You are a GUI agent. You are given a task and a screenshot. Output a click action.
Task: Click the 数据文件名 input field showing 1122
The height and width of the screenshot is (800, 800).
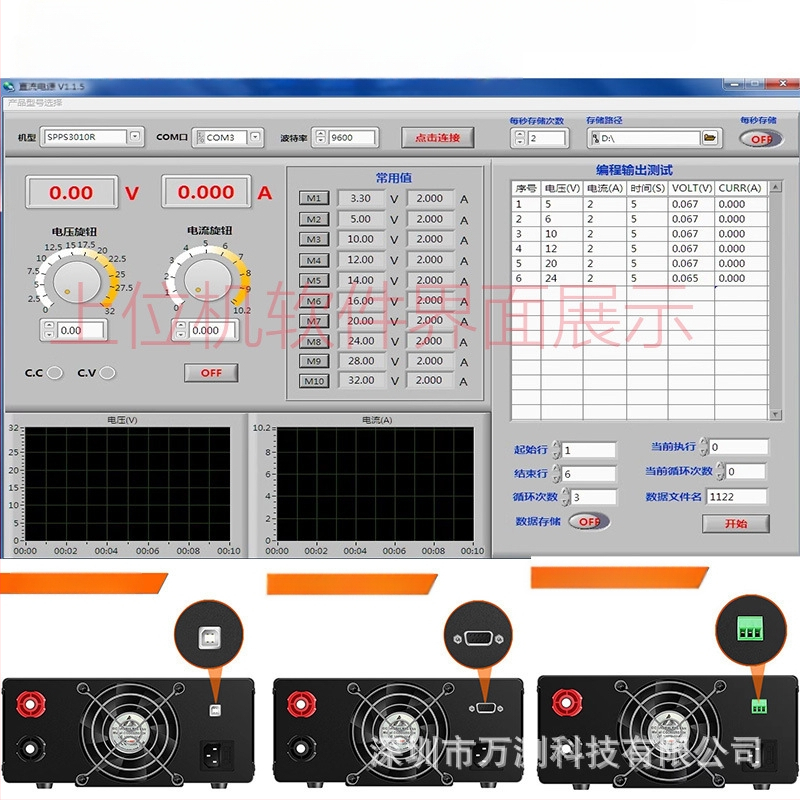click(736, 496)
